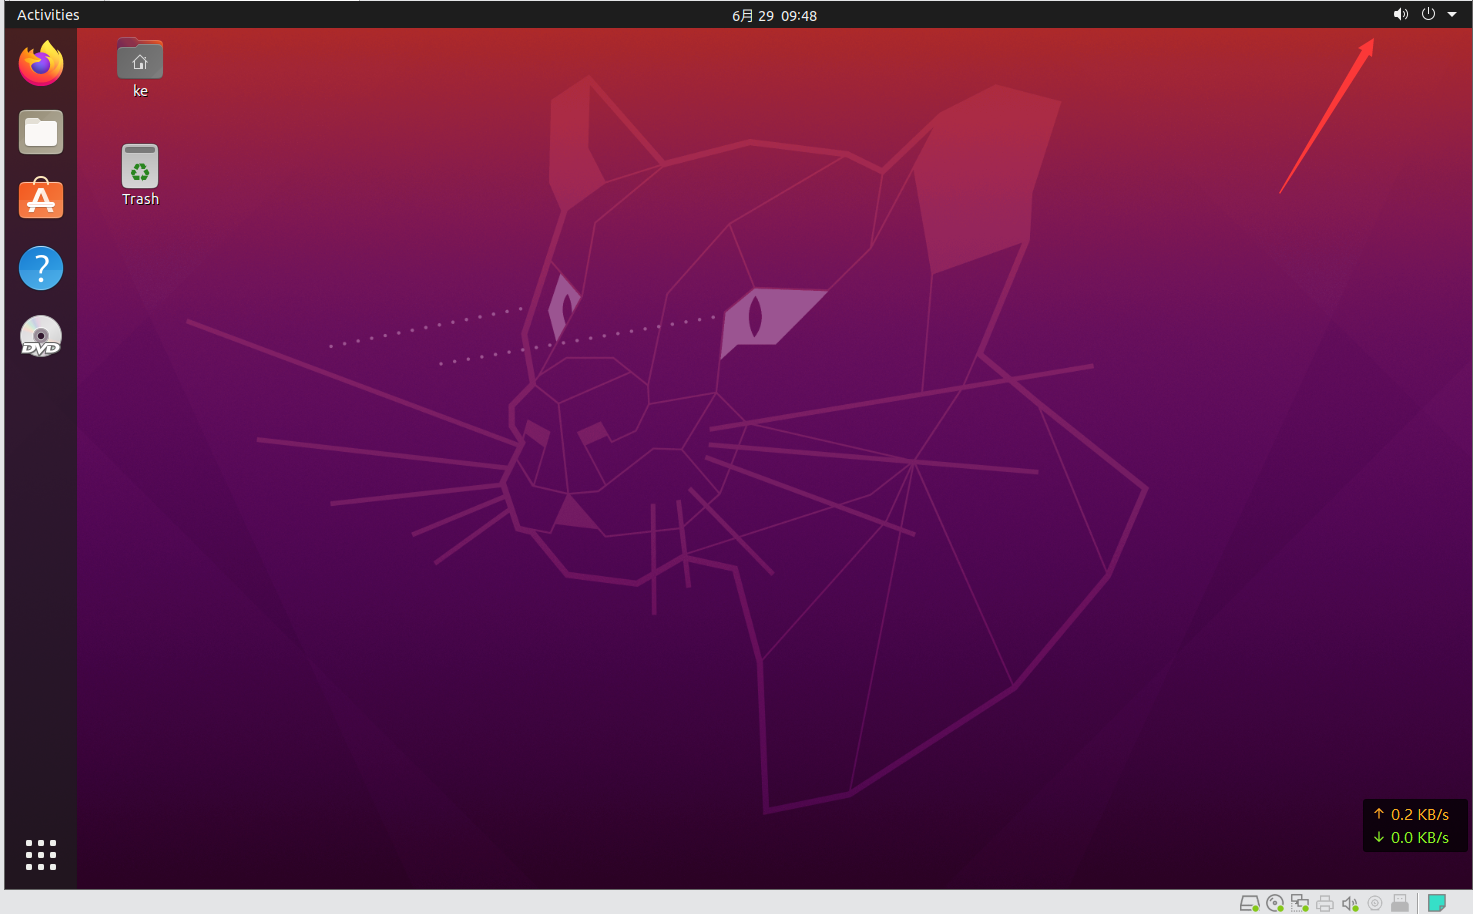Launch Firefox from the dock
The height and width of the screenshot is (914, 1473).
tap(40, 63)
